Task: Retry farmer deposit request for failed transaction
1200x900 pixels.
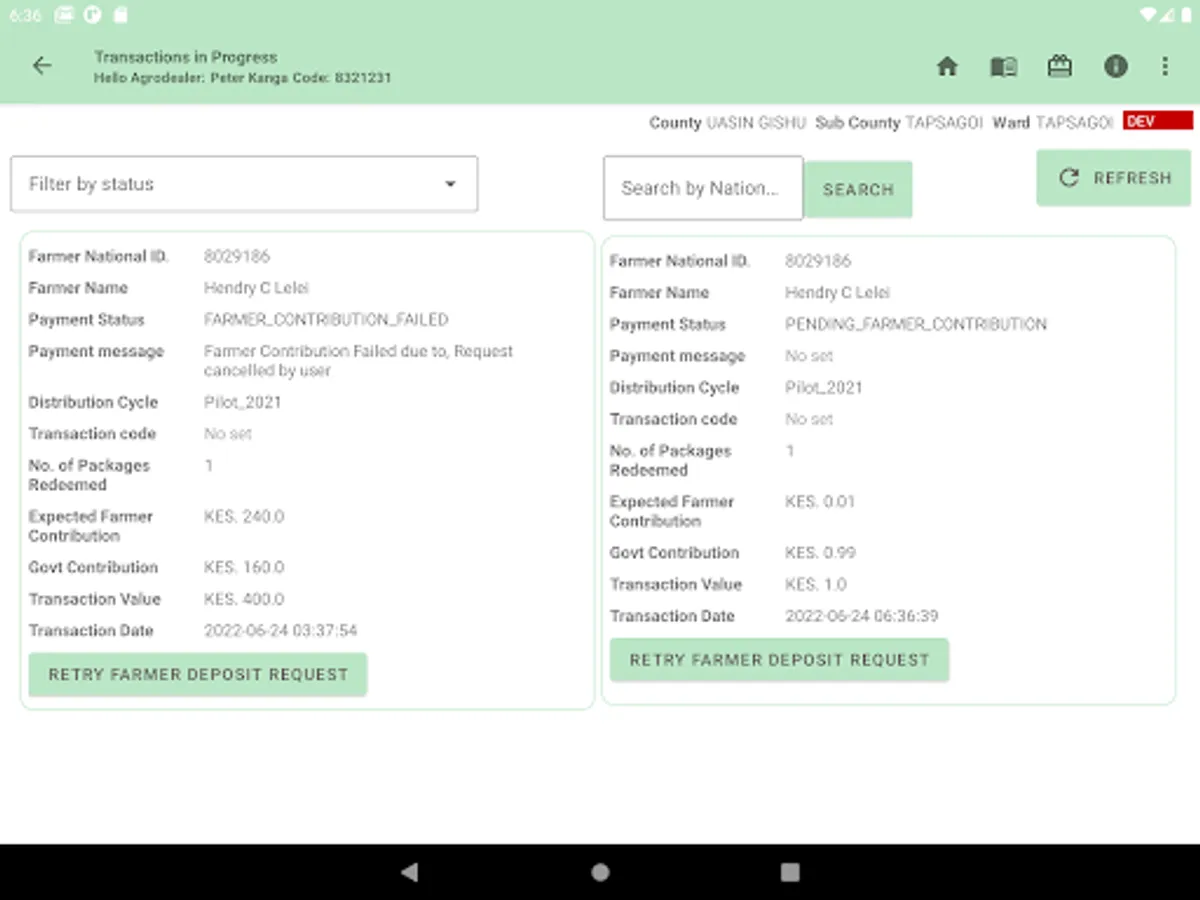Action: (x=198, y=675)
